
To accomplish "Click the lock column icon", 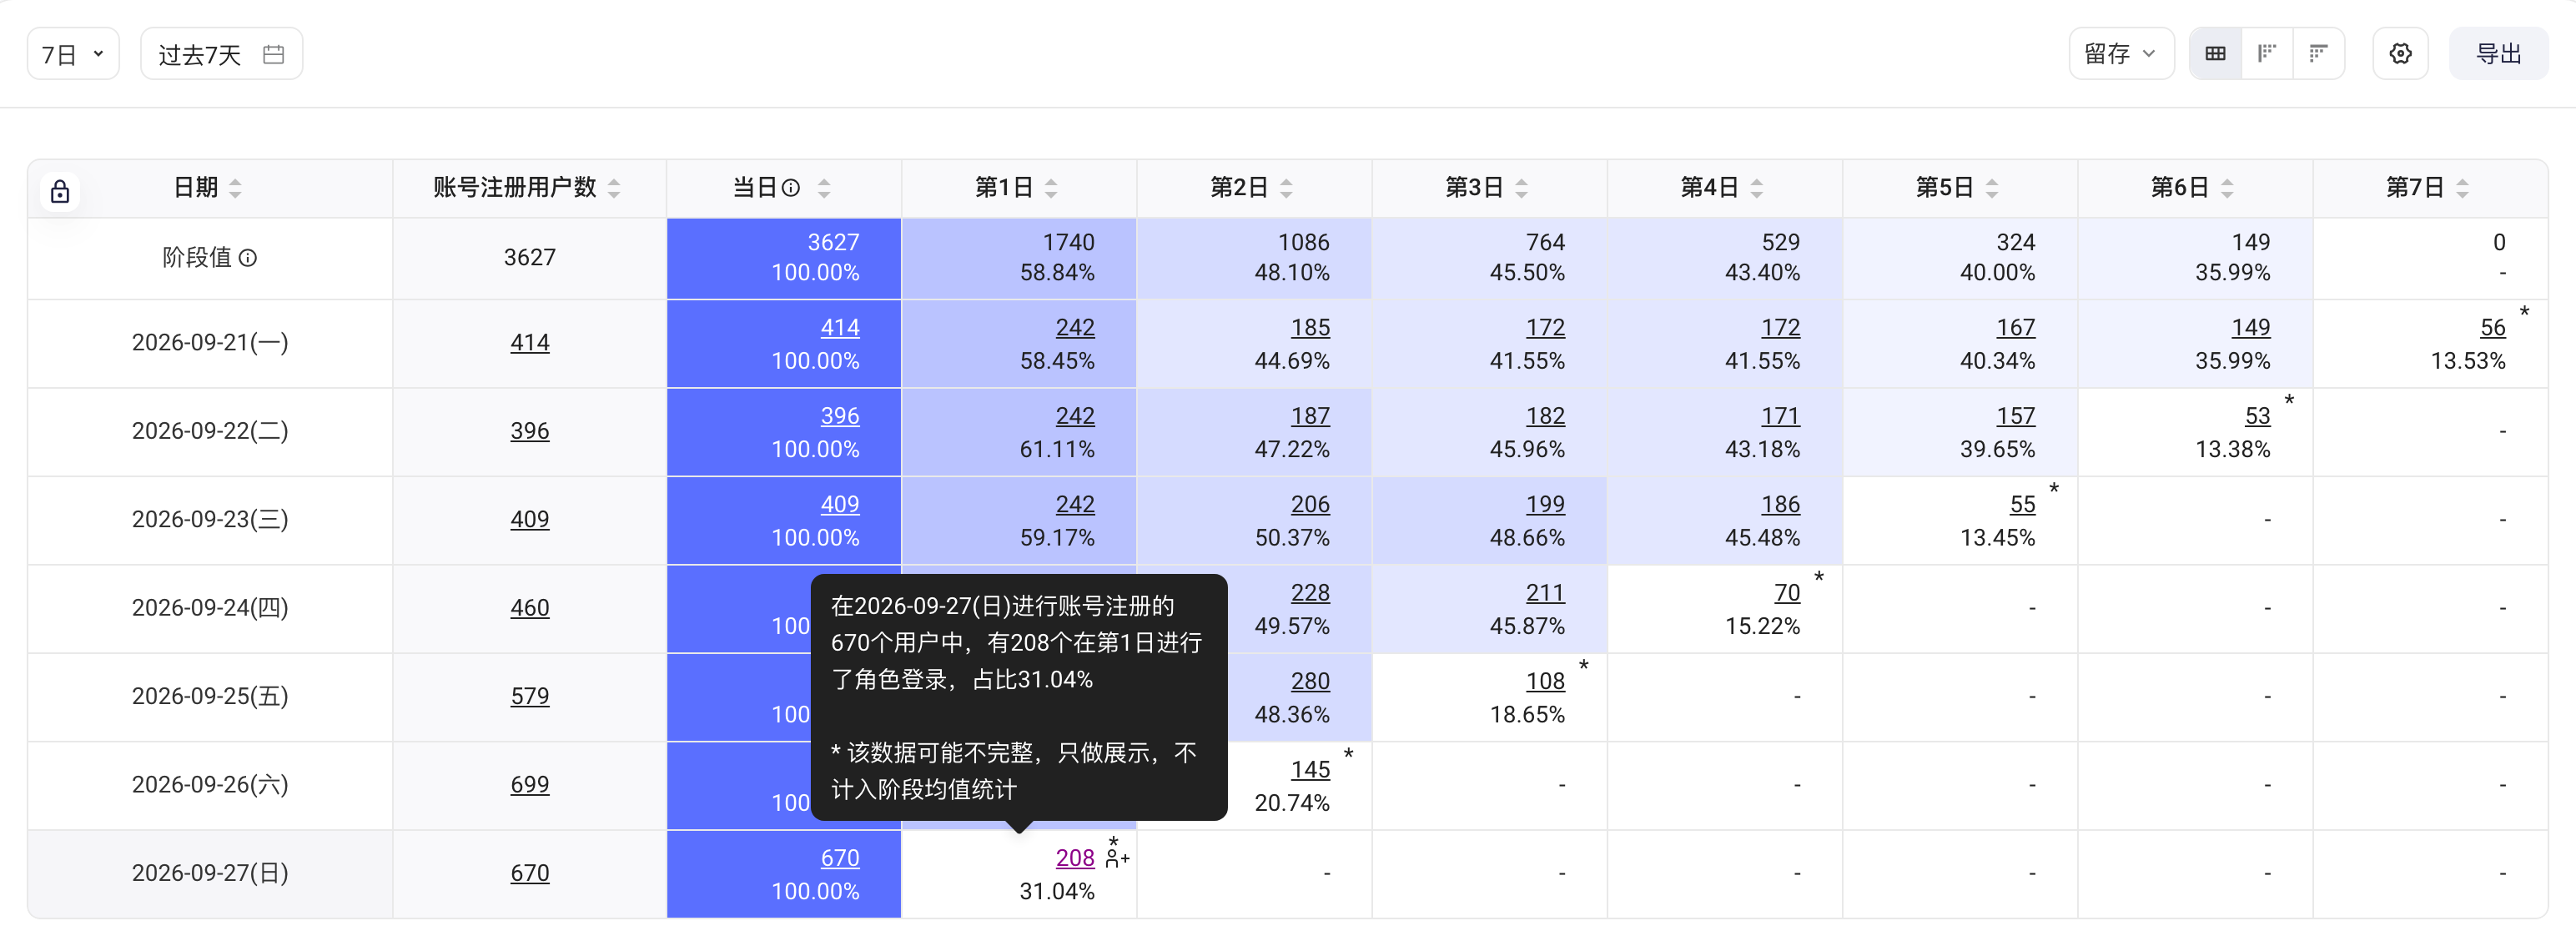I will tap(60, 190).
